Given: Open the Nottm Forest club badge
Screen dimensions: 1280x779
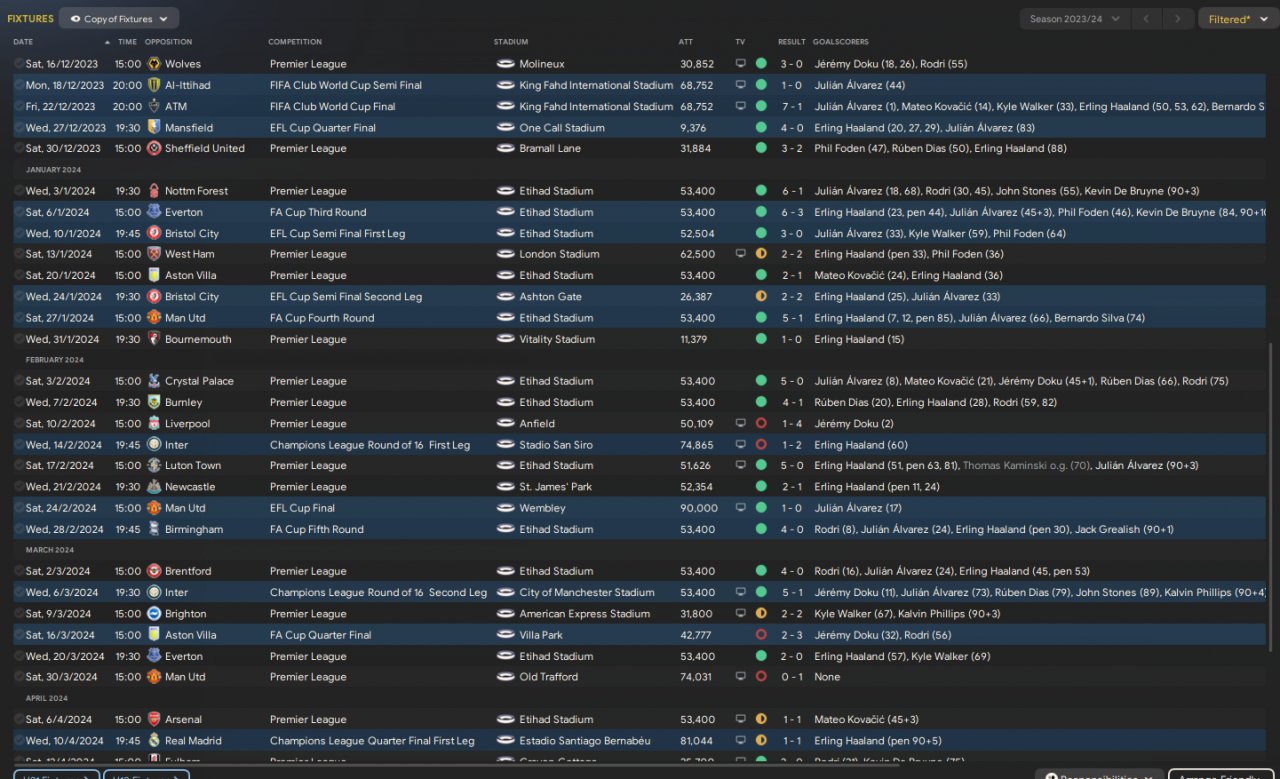Looking at the screenshot, I should (x=154, y=191).
